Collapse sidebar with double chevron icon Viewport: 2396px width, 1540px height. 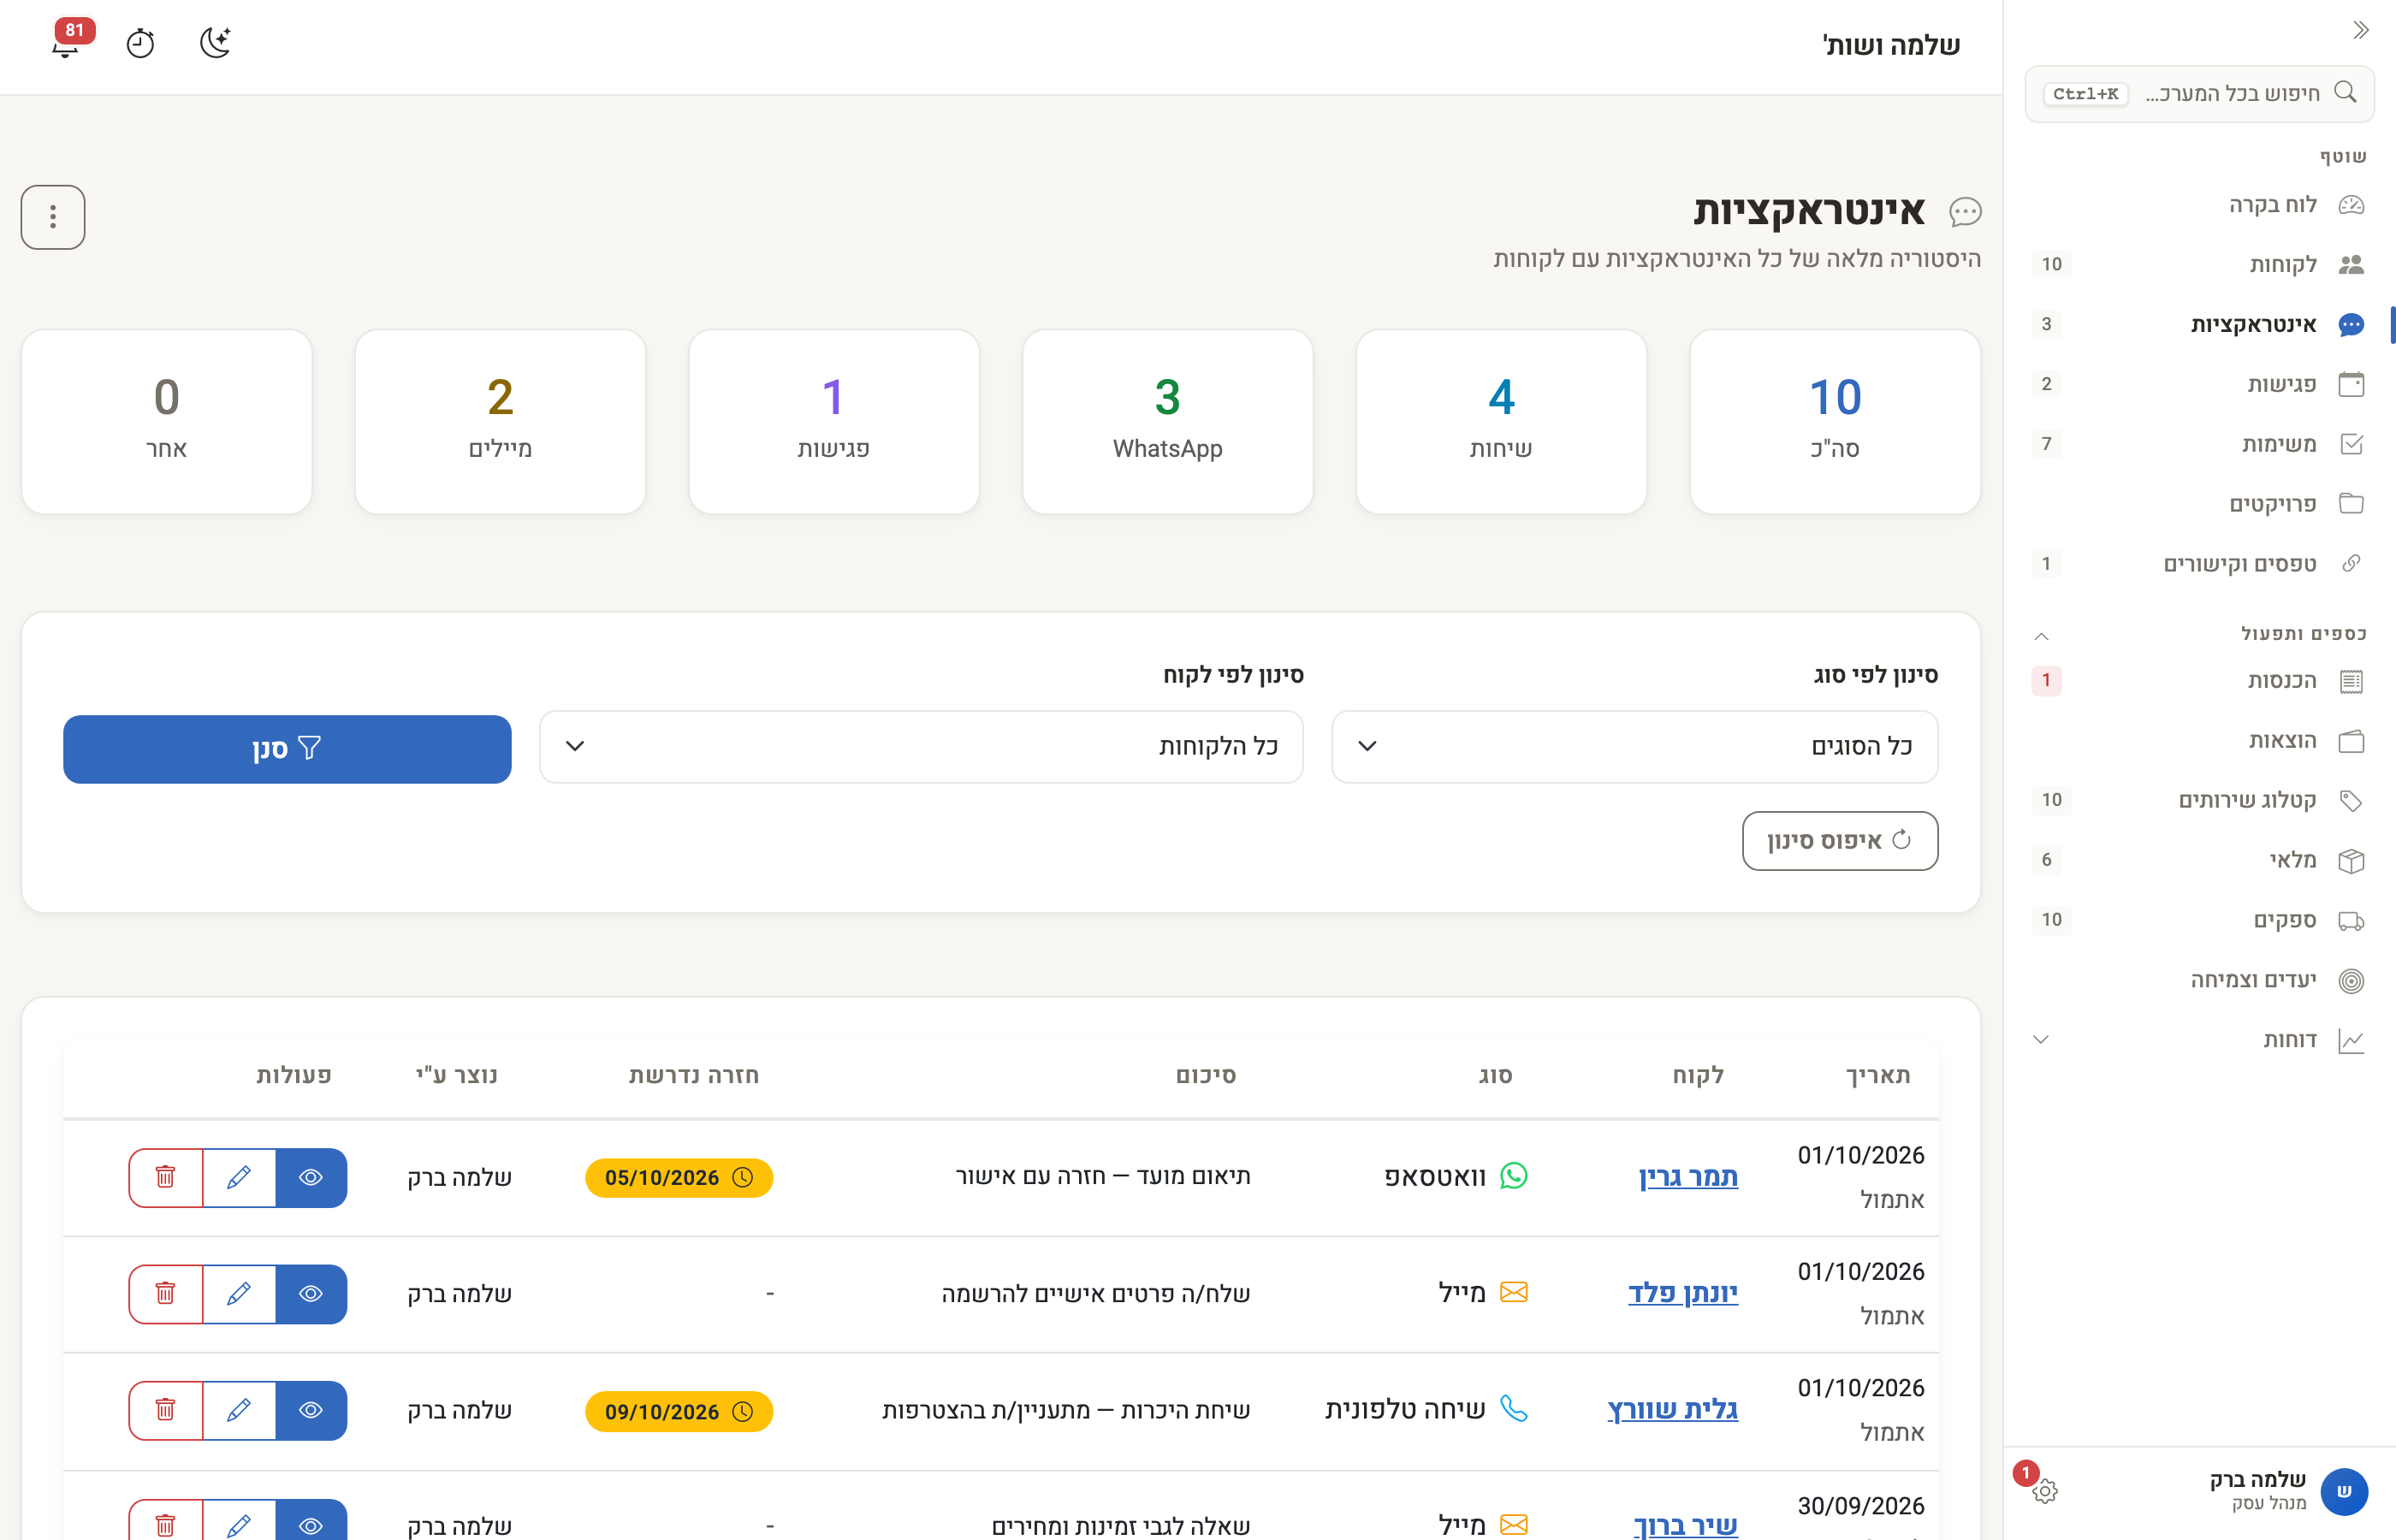coord(2360,30)
